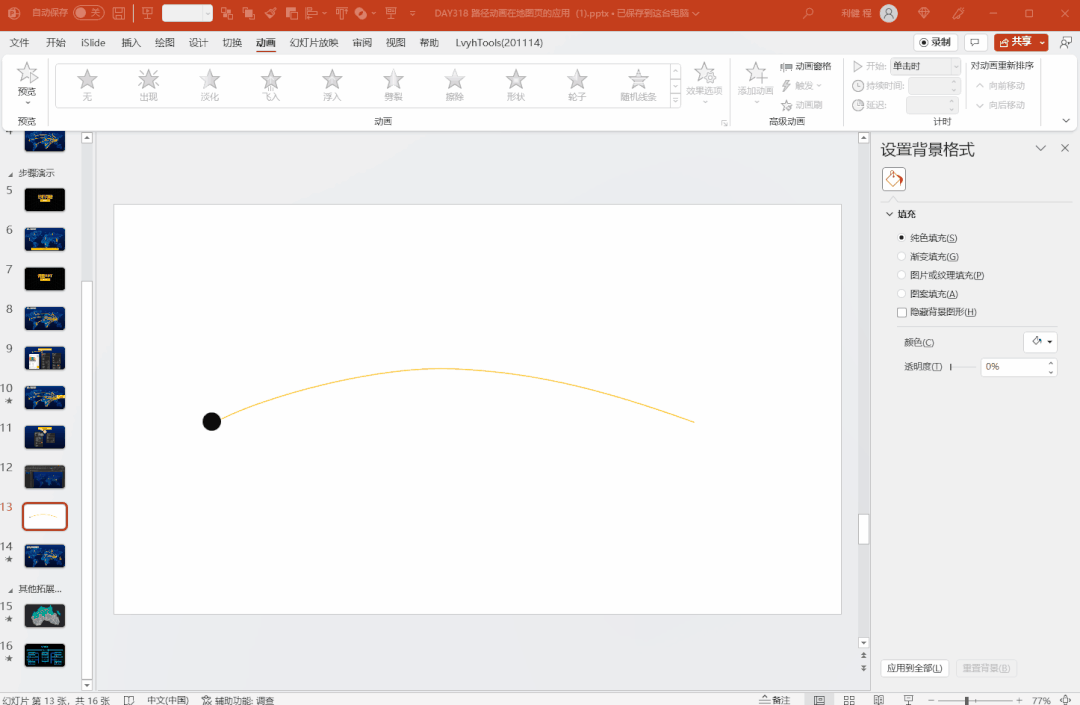Viewport: 1080px width, 705px height.
Task: Collapse the Fill (填充) section
Action: 889,214
